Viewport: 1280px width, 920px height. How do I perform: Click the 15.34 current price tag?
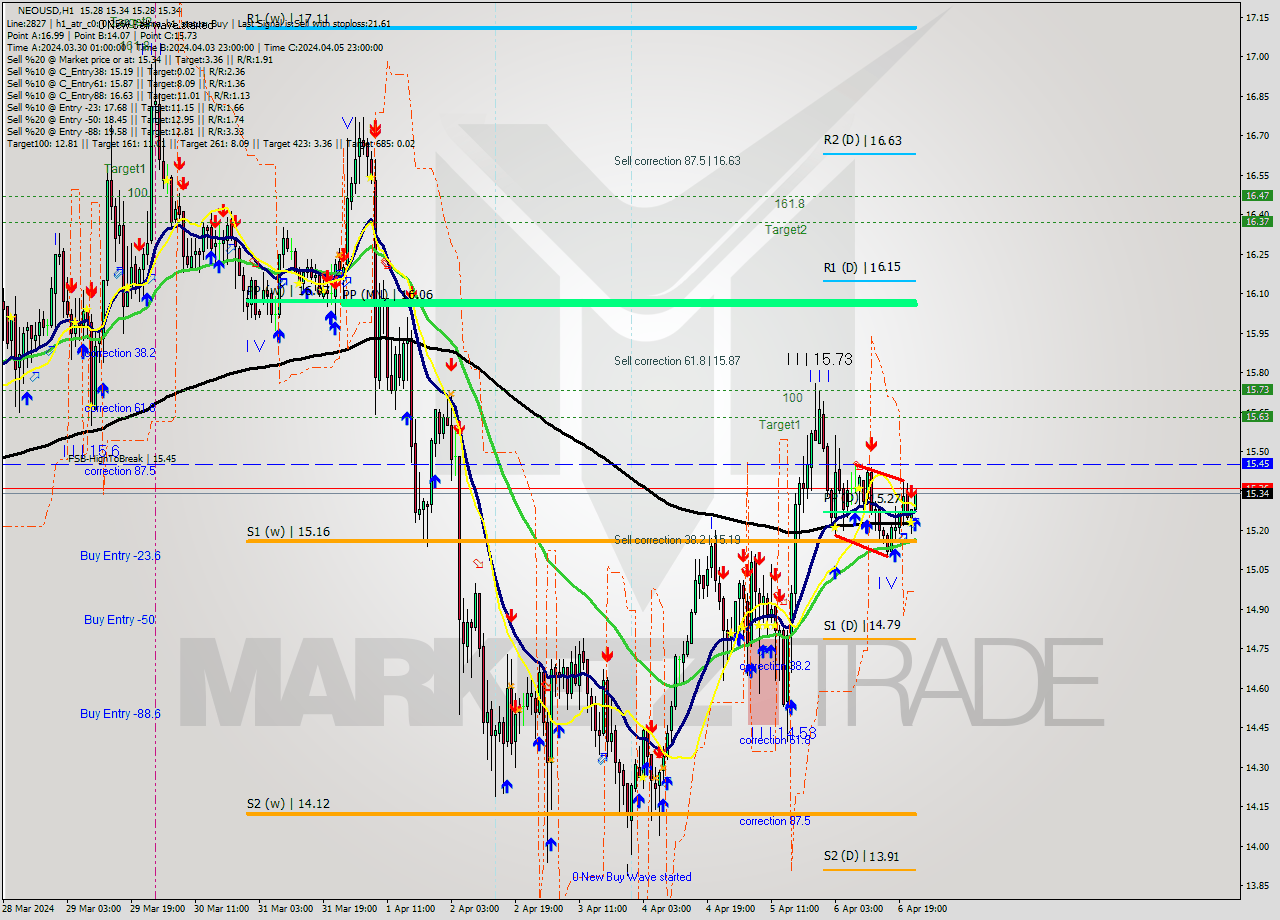tap(1256, 493)
